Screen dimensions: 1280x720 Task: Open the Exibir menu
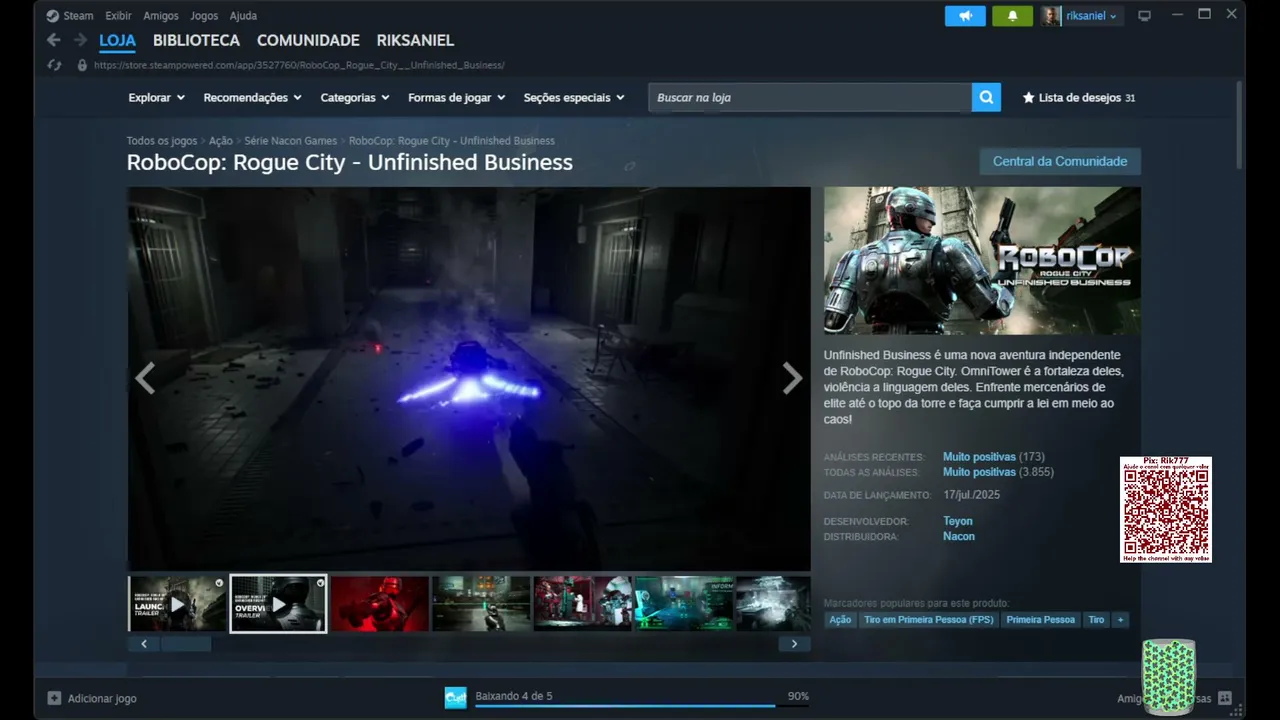pyautogui.click(x=118, y=16)
